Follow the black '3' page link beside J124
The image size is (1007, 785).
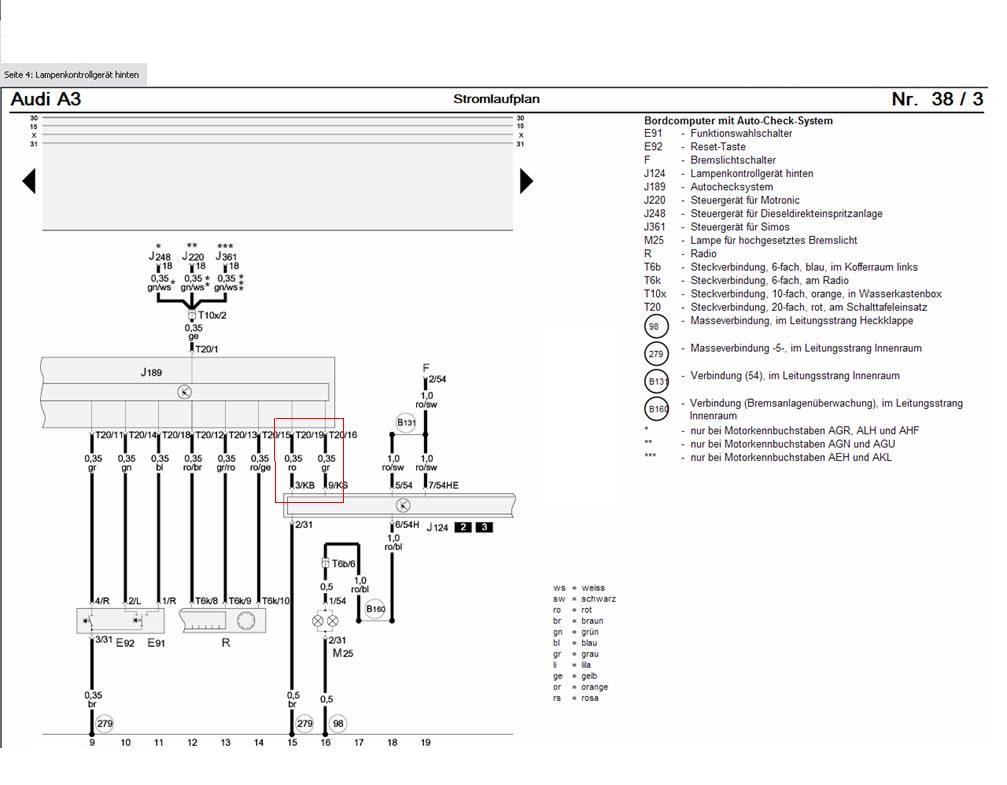point(484,527)
